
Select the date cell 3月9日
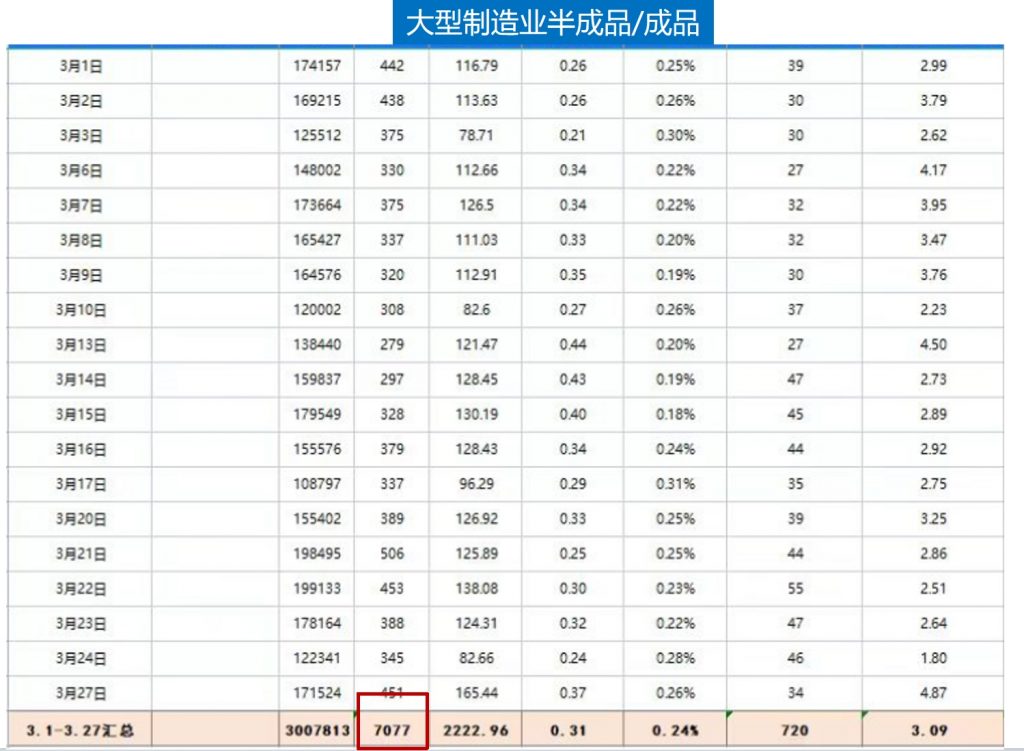pos(81,275)
